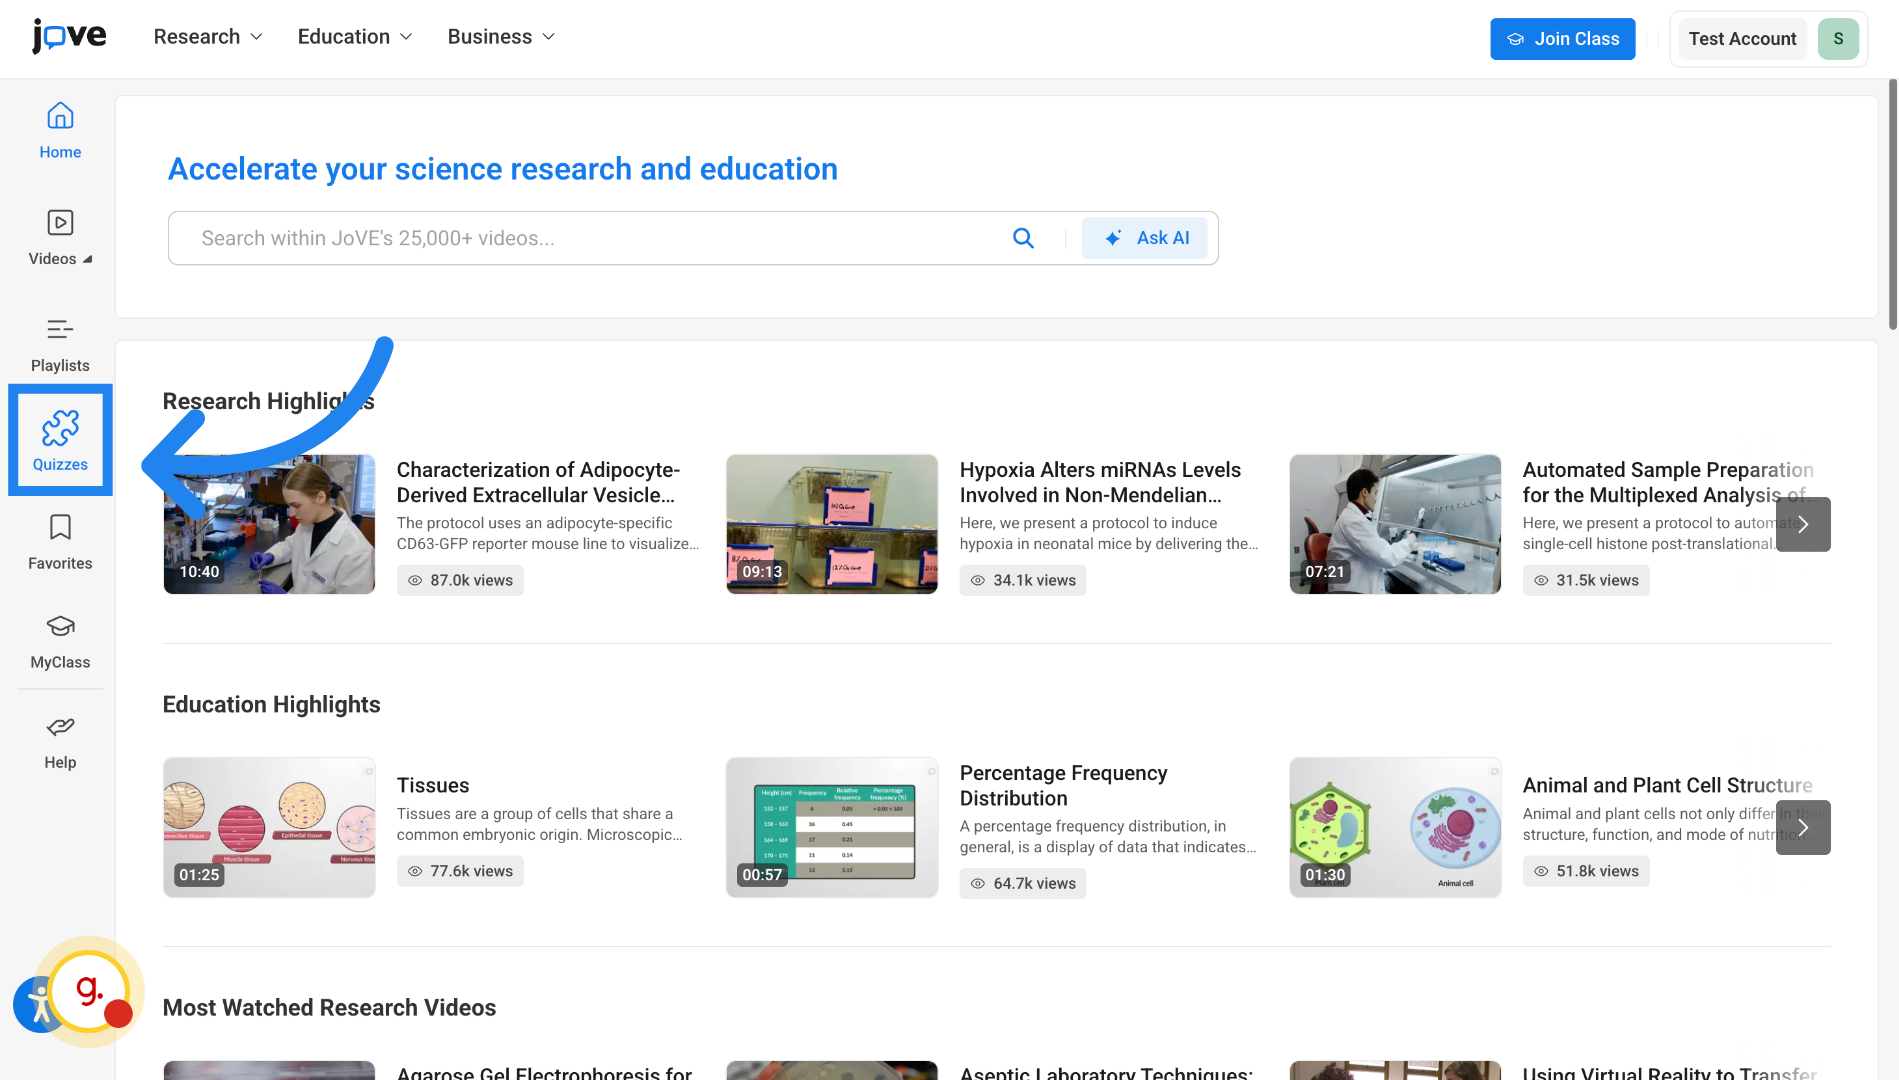
Task: Click the user avatar S
Action: tap(1838, 39)
